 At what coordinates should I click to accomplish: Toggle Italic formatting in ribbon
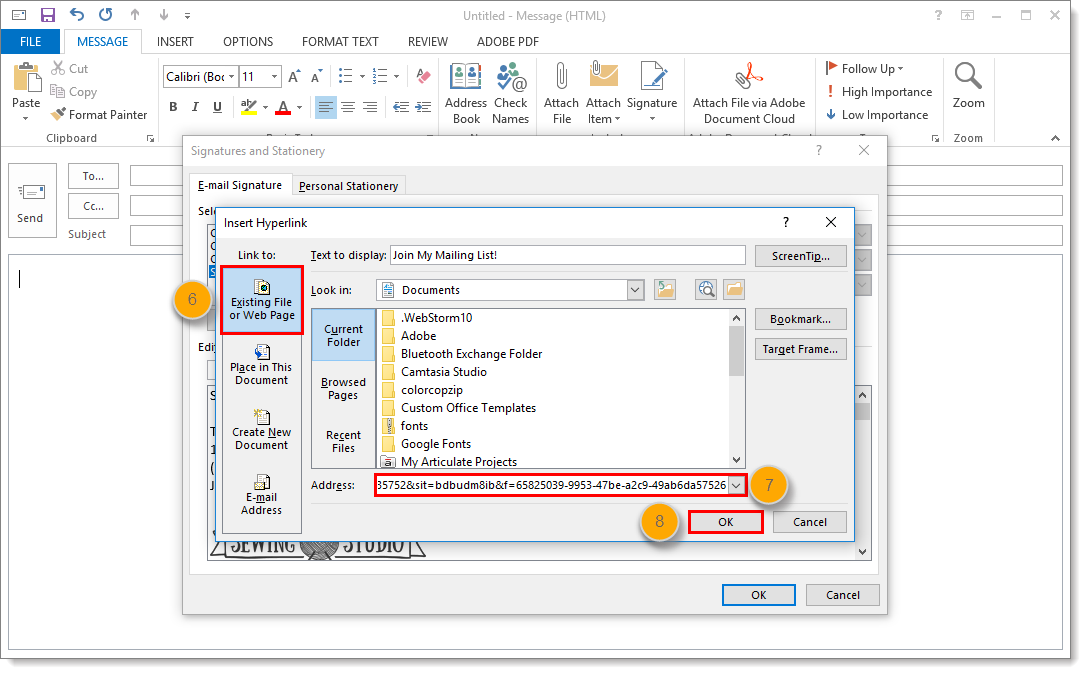195,107
